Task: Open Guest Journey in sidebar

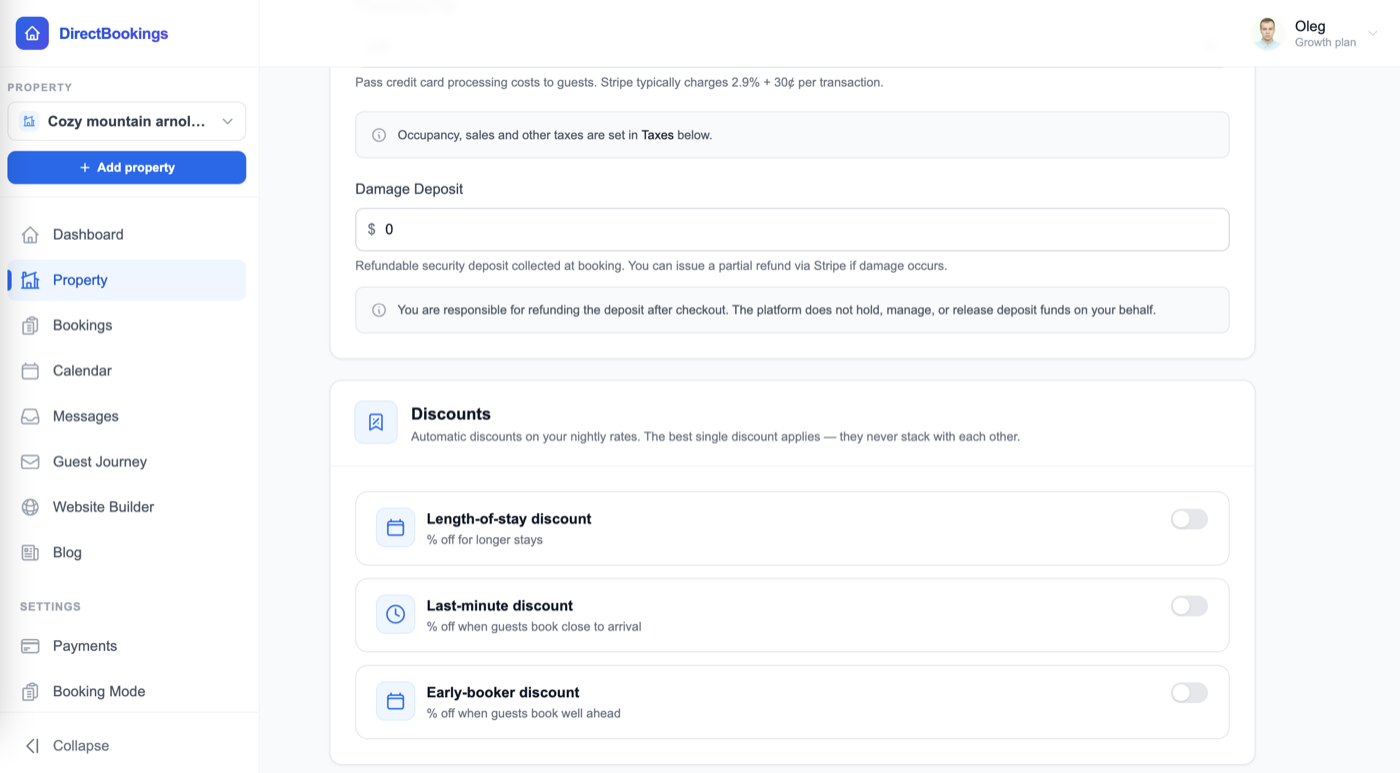Action: 126,462
